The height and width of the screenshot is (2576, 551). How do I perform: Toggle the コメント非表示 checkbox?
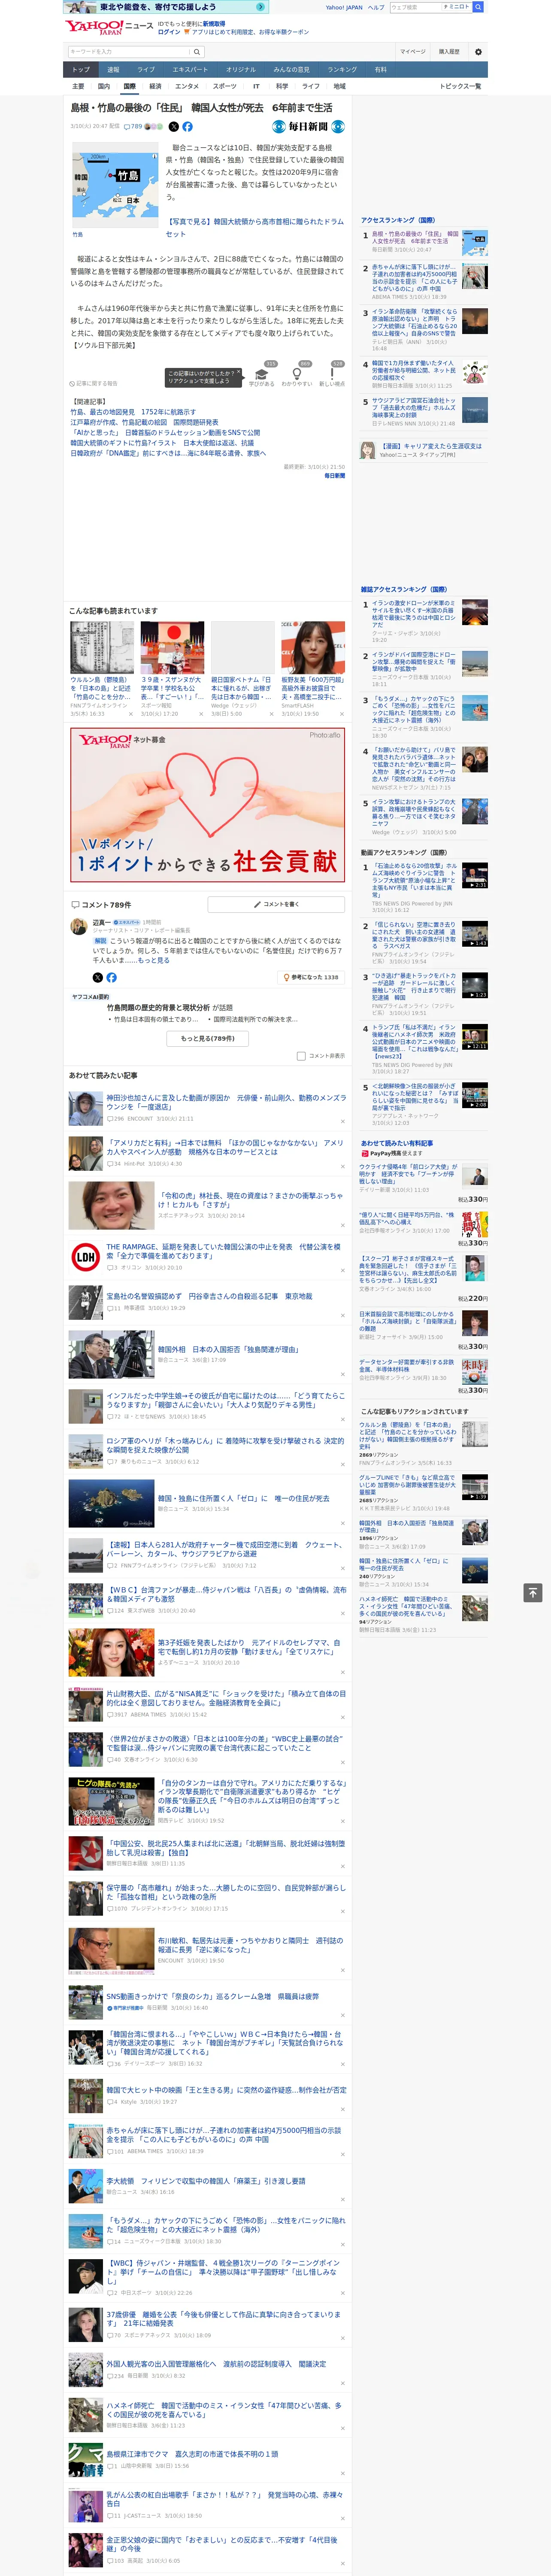[x=301, y=1056]
